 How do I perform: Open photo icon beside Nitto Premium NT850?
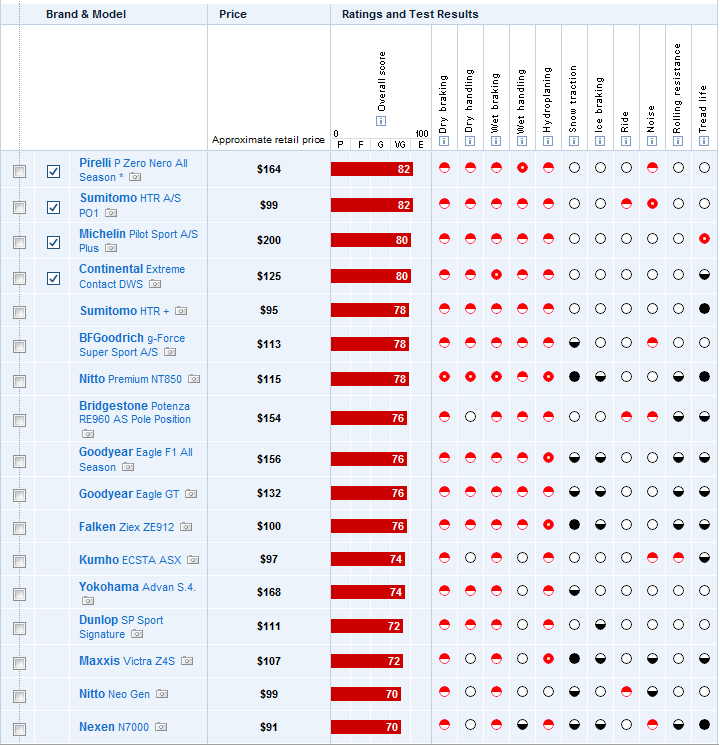[x=194, y=380]
